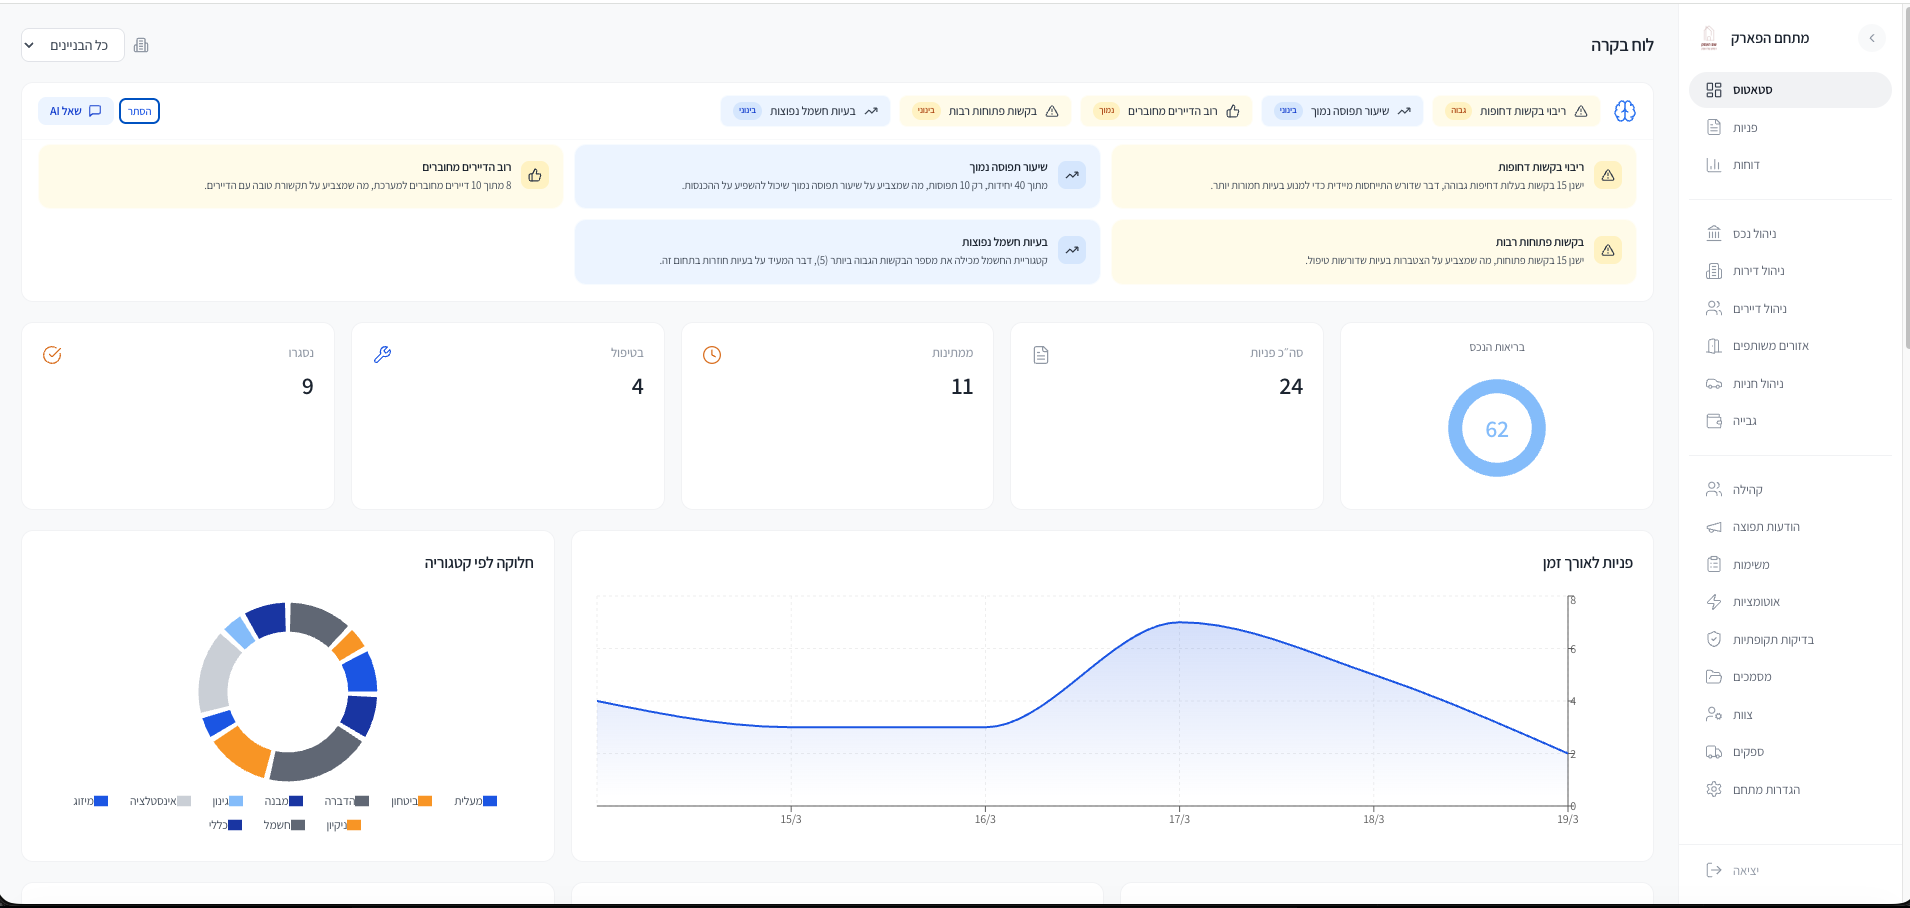1910x908 pixels.
Task: Open פניות from the sidebar
Action: point(1790,127)
